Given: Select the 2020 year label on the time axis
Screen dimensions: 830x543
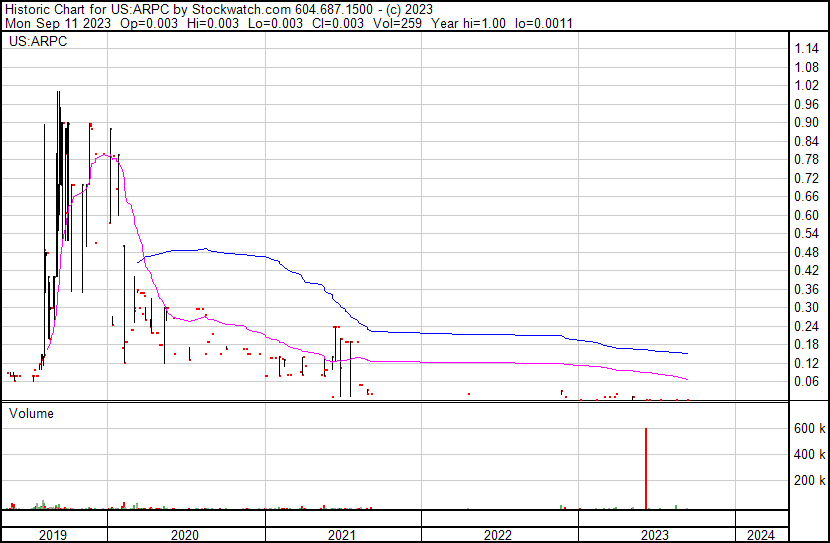Looking at the screenshot, I should pyautogui.click(x=186, y=535).
